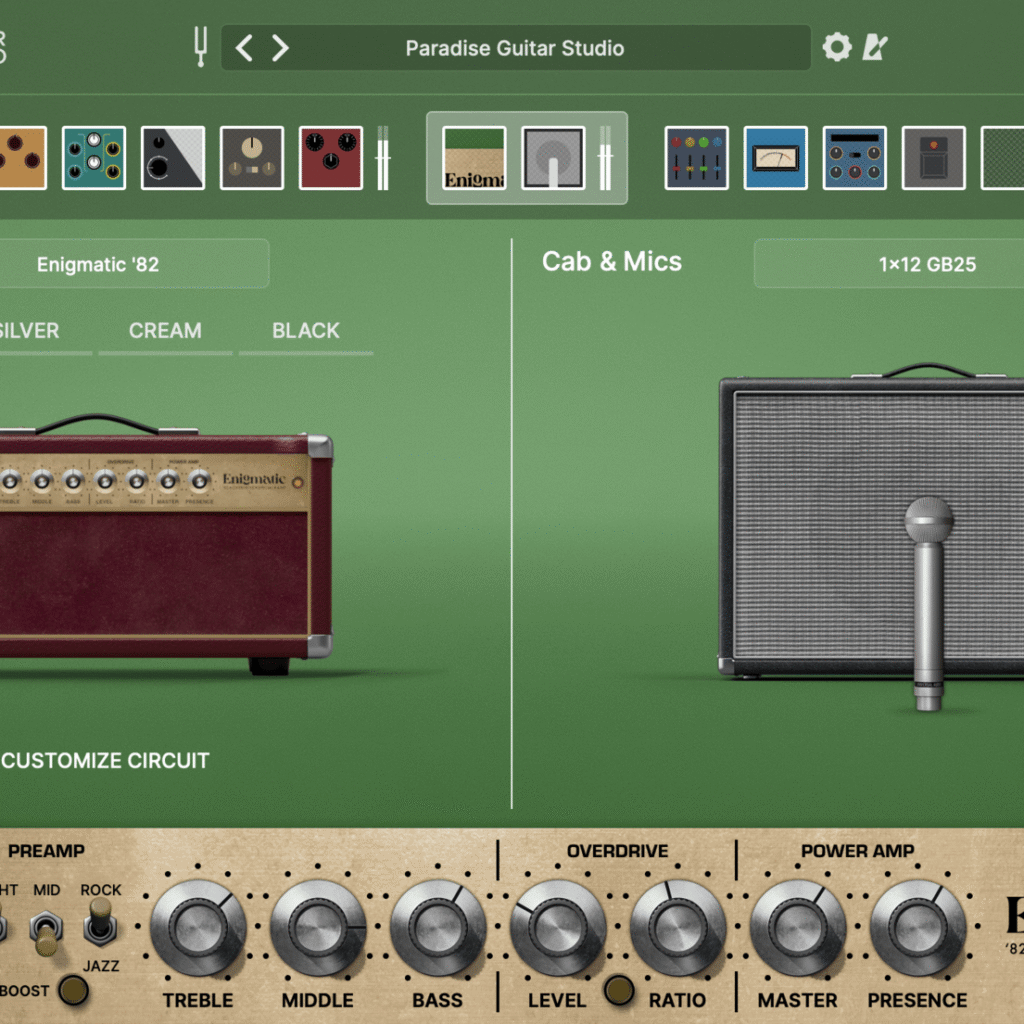
Task: Flip the MID toggle switch
Action: click(45, 932)
